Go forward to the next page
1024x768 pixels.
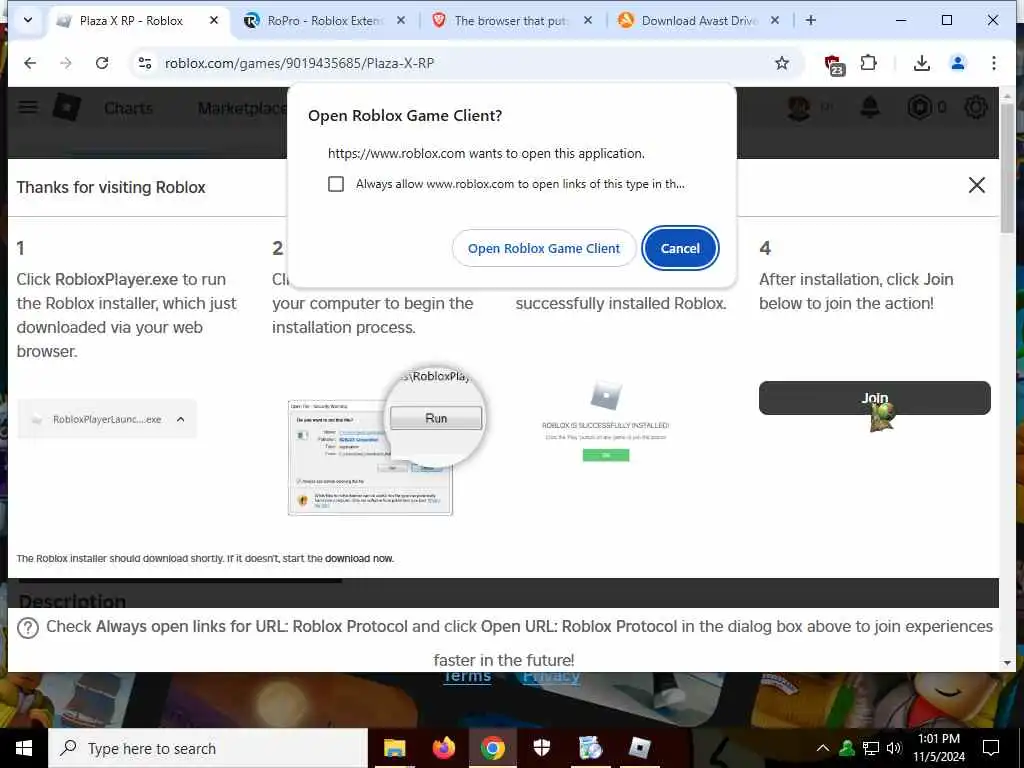pos(66,63)
